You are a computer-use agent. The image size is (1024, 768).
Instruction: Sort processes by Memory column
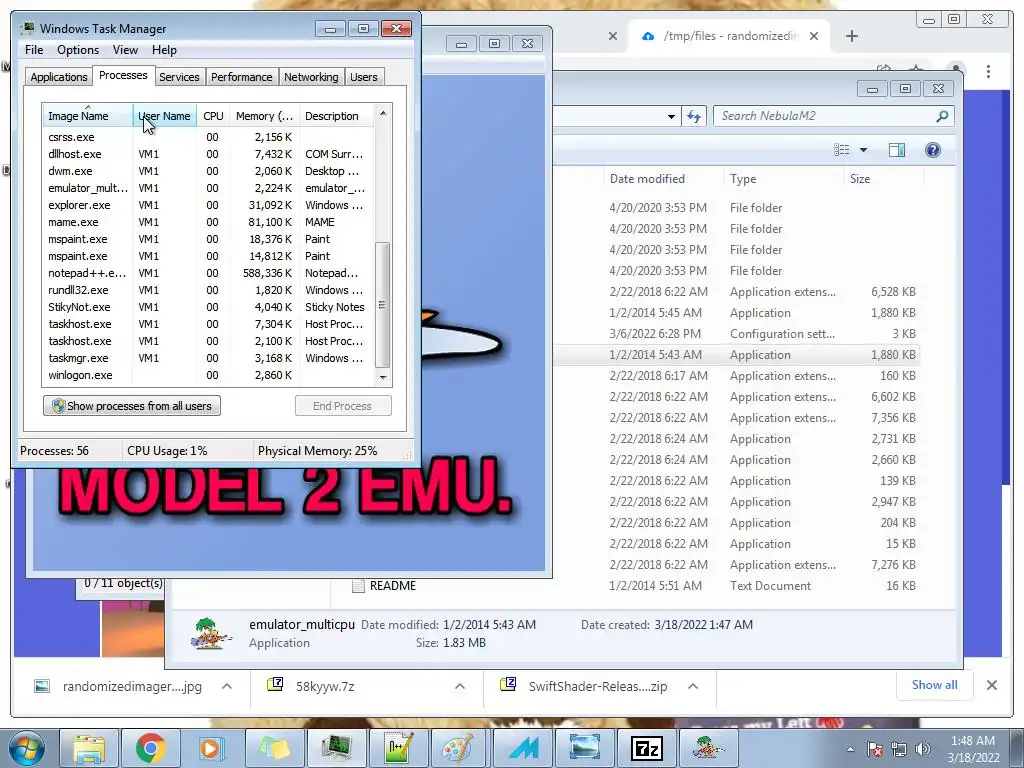tap(264, 116)
